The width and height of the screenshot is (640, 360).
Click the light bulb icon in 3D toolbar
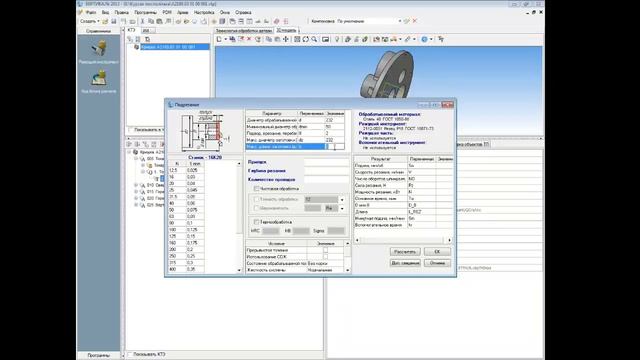(x=337, y=39)
